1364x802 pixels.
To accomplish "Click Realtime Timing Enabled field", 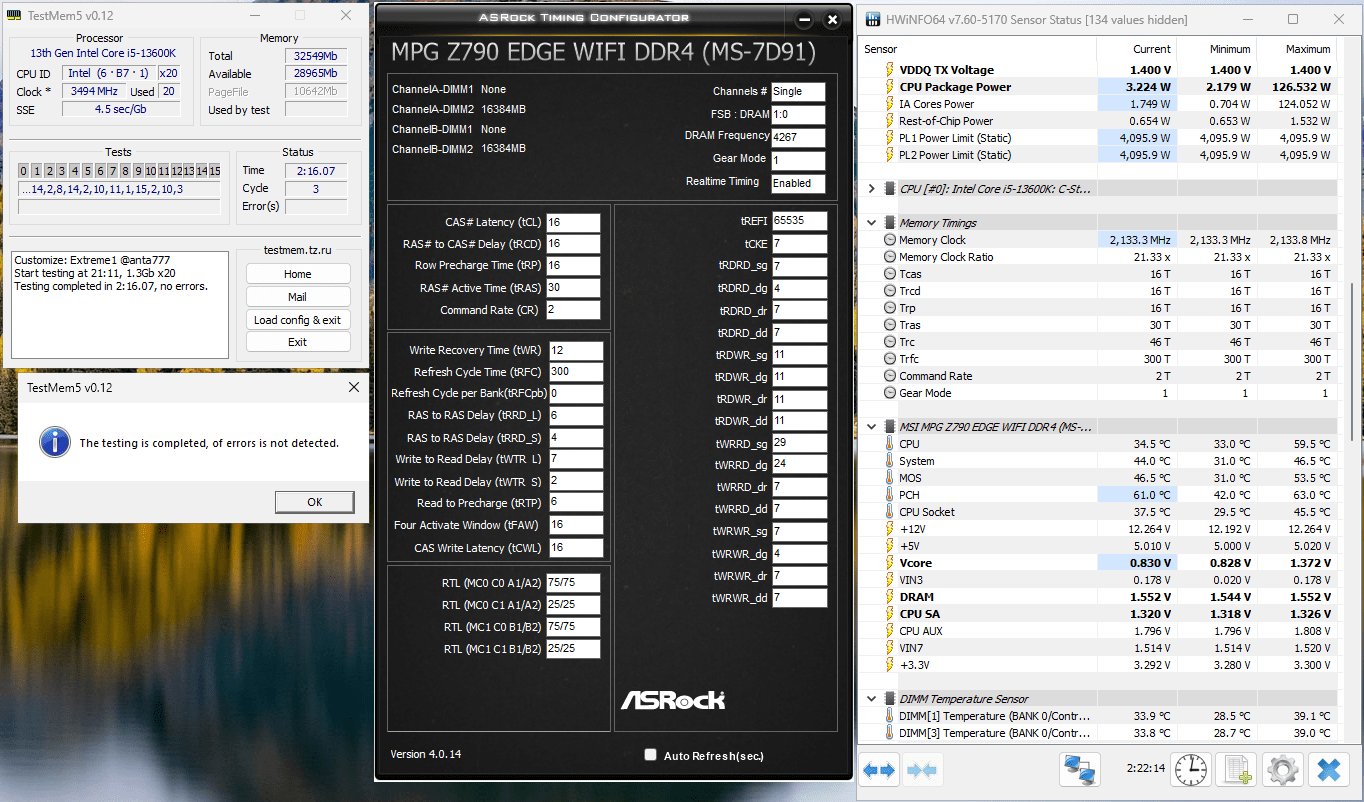I will tap(798, 183).
